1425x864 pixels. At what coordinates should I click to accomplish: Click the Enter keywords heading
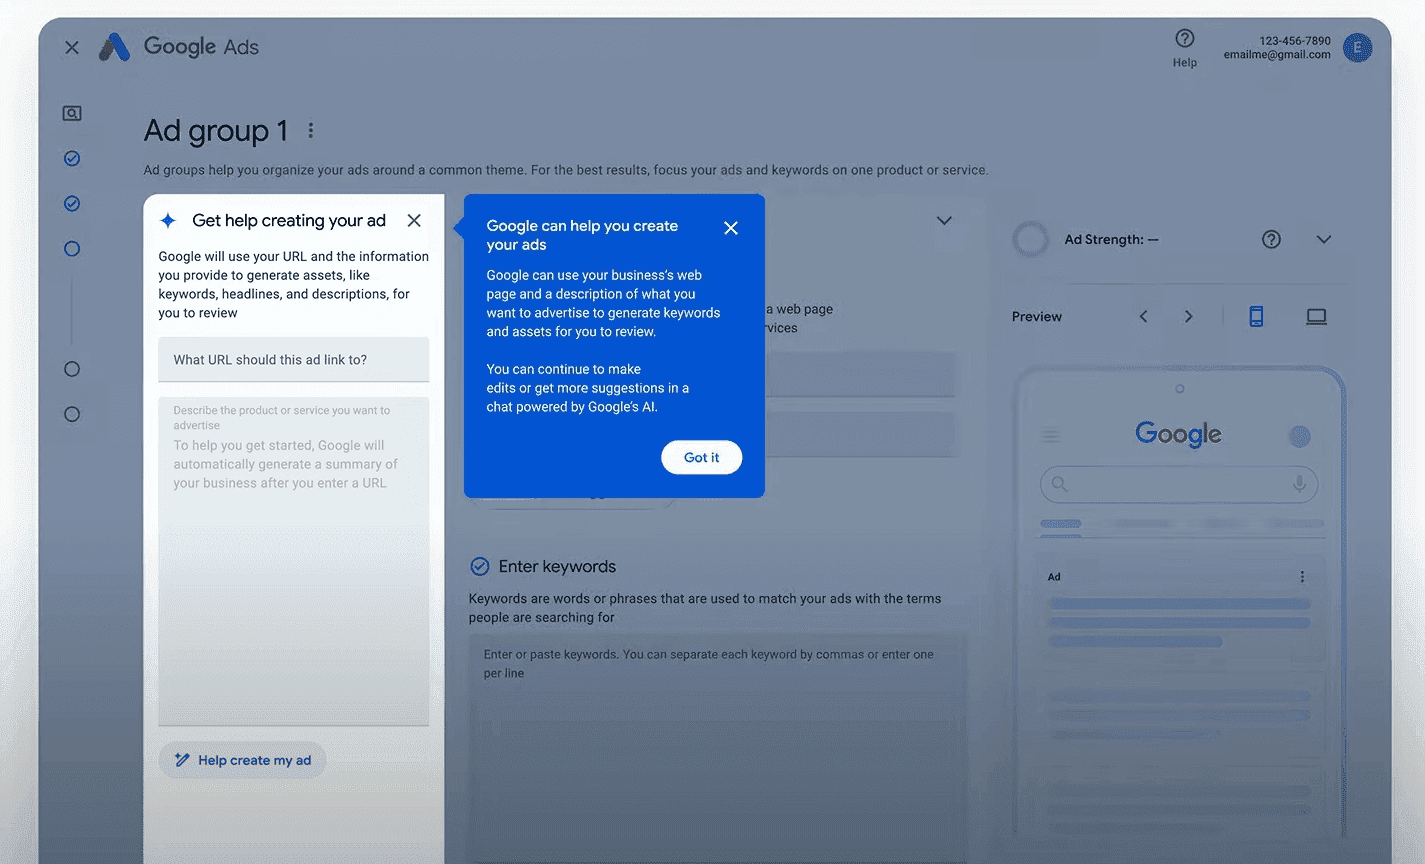point(557,566)
